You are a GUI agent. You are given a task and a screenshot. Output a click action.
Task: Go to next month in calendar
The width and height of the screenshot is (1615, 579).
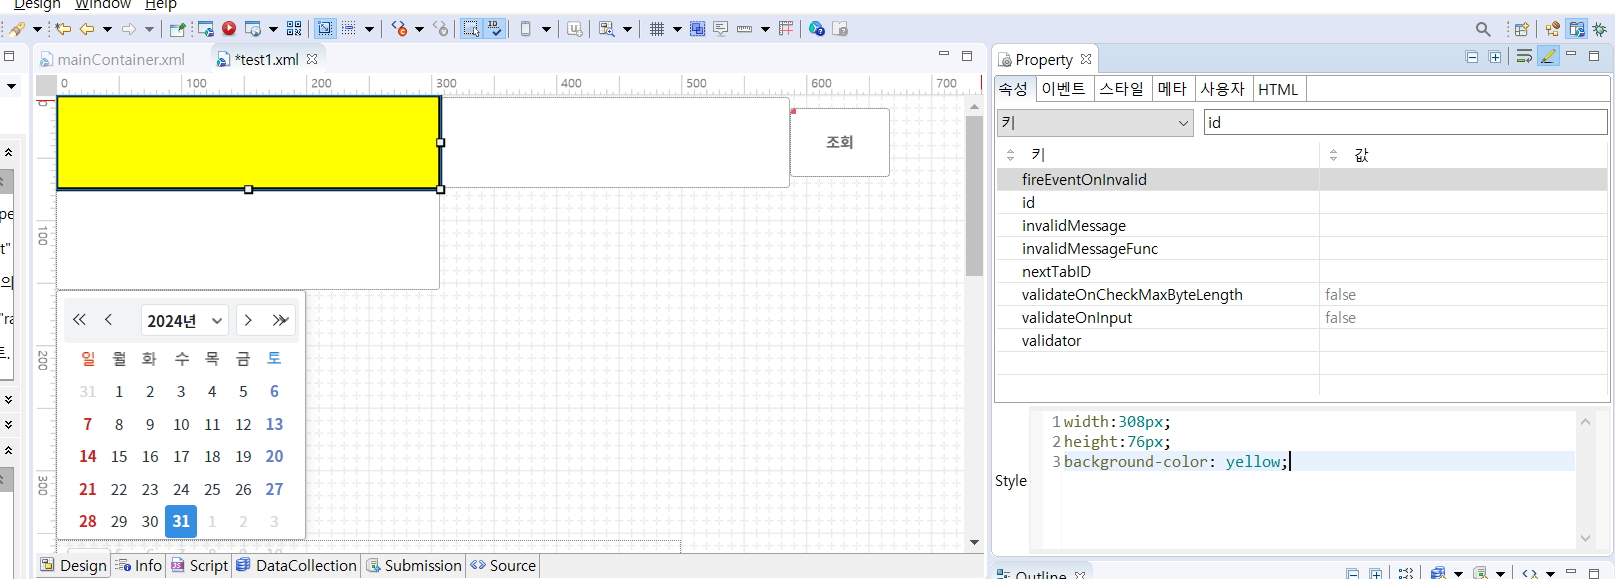click(x=248, y=320)
